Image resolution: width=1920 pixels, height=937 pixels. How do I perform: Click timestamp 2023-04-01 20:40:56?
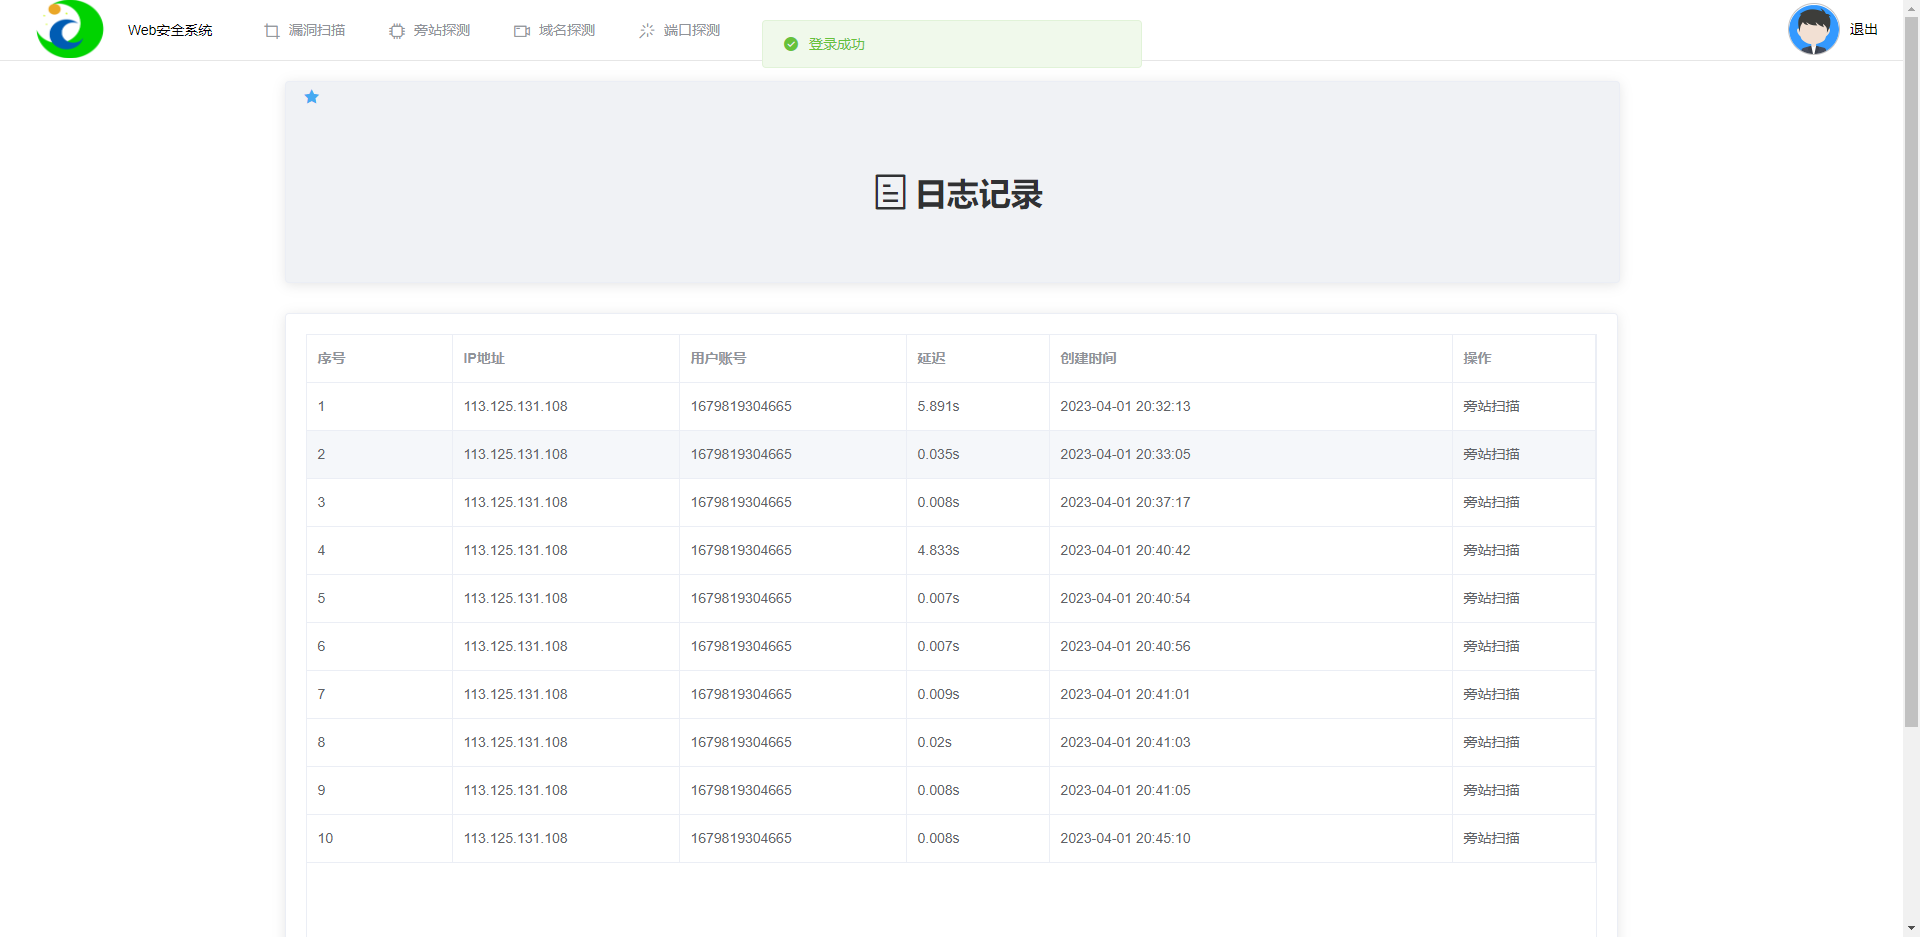[x=1125, y=646]
